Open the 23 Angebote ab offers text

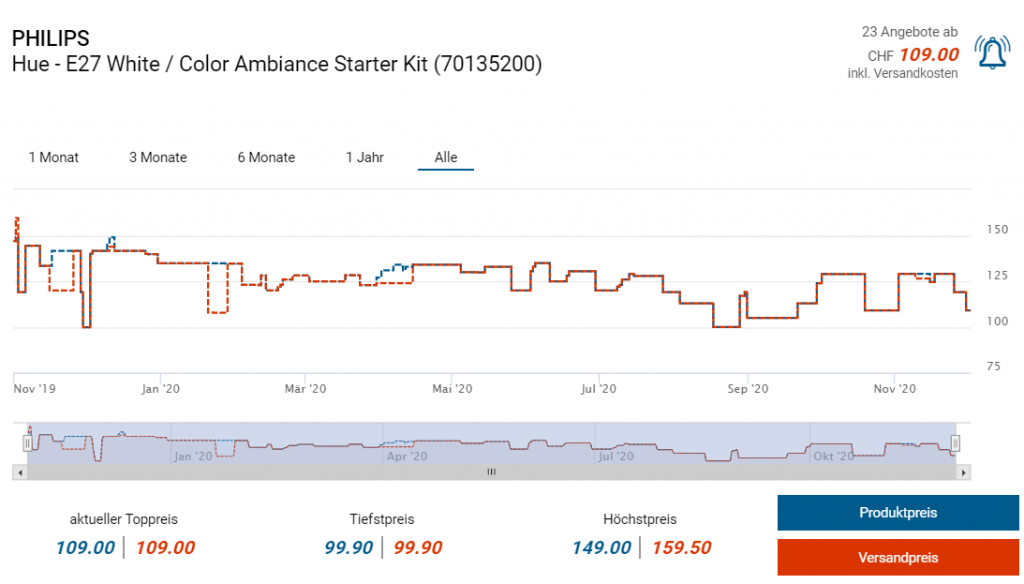909,32
